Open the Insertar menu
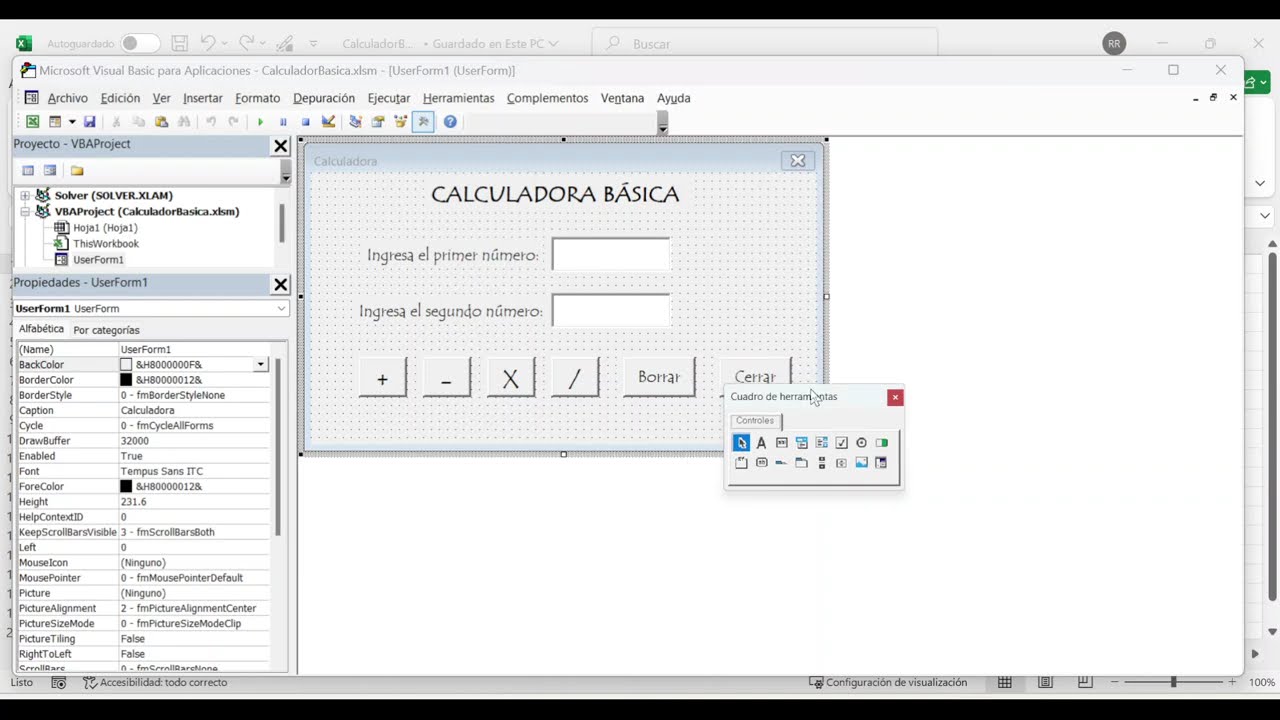This screenshot has width=1280, height=720. 203,98
